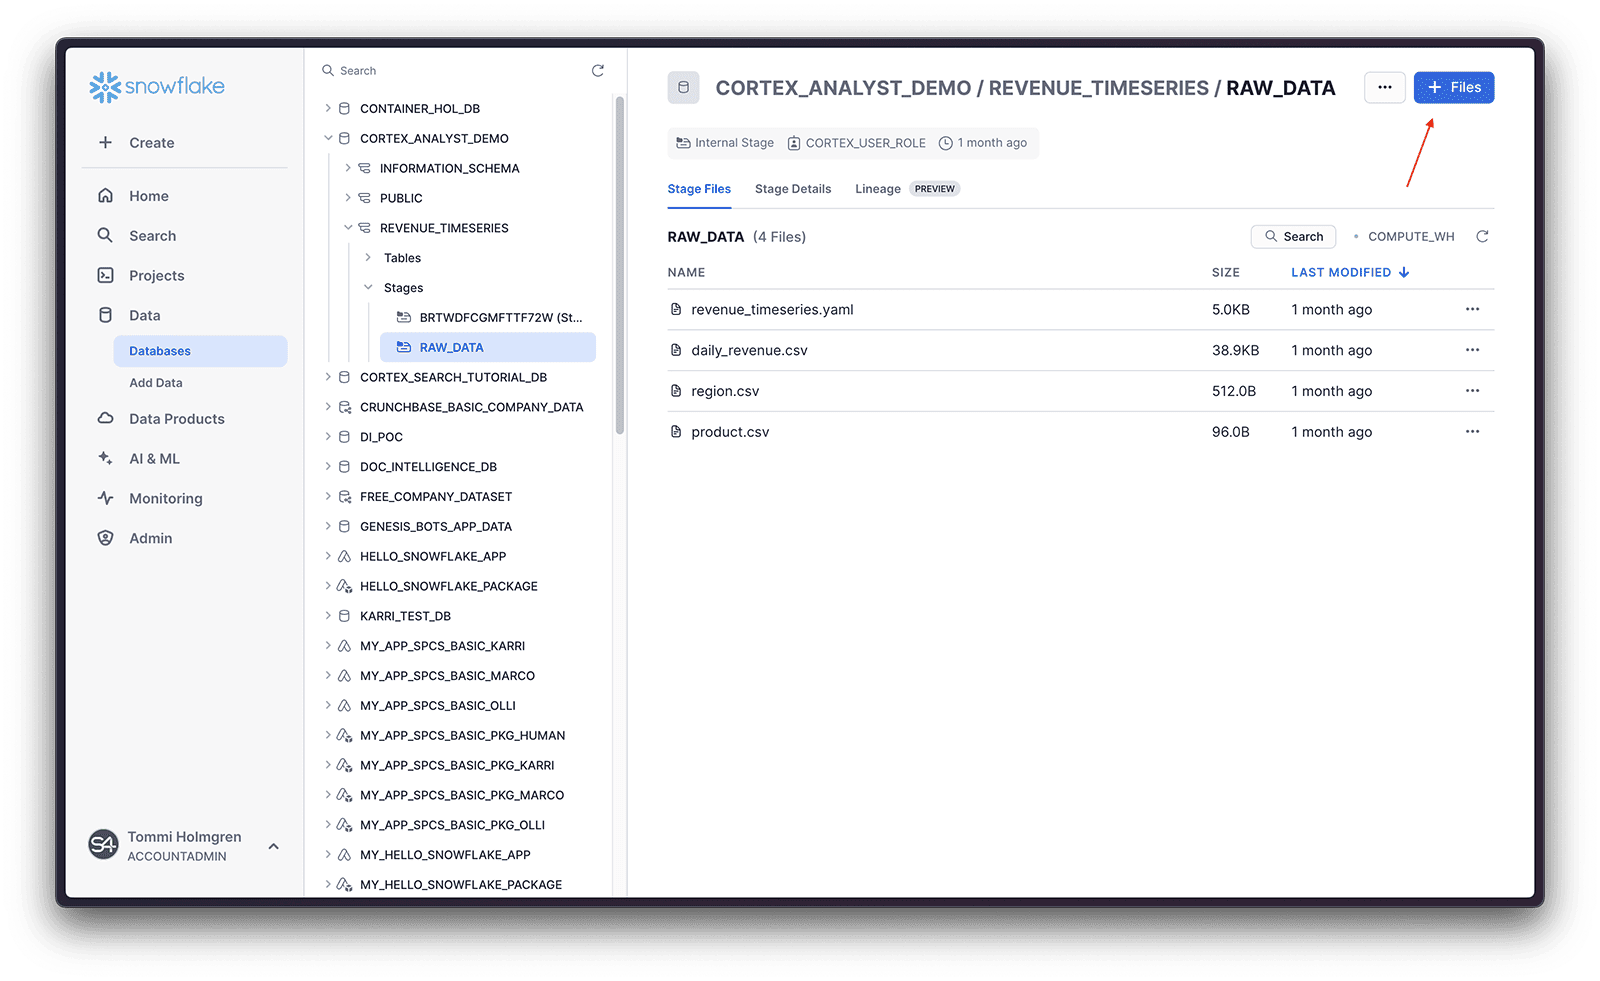The image size is (1600, 981).
Task: Open actions menu for product.csv
Action: click(x=1472, y=432)
